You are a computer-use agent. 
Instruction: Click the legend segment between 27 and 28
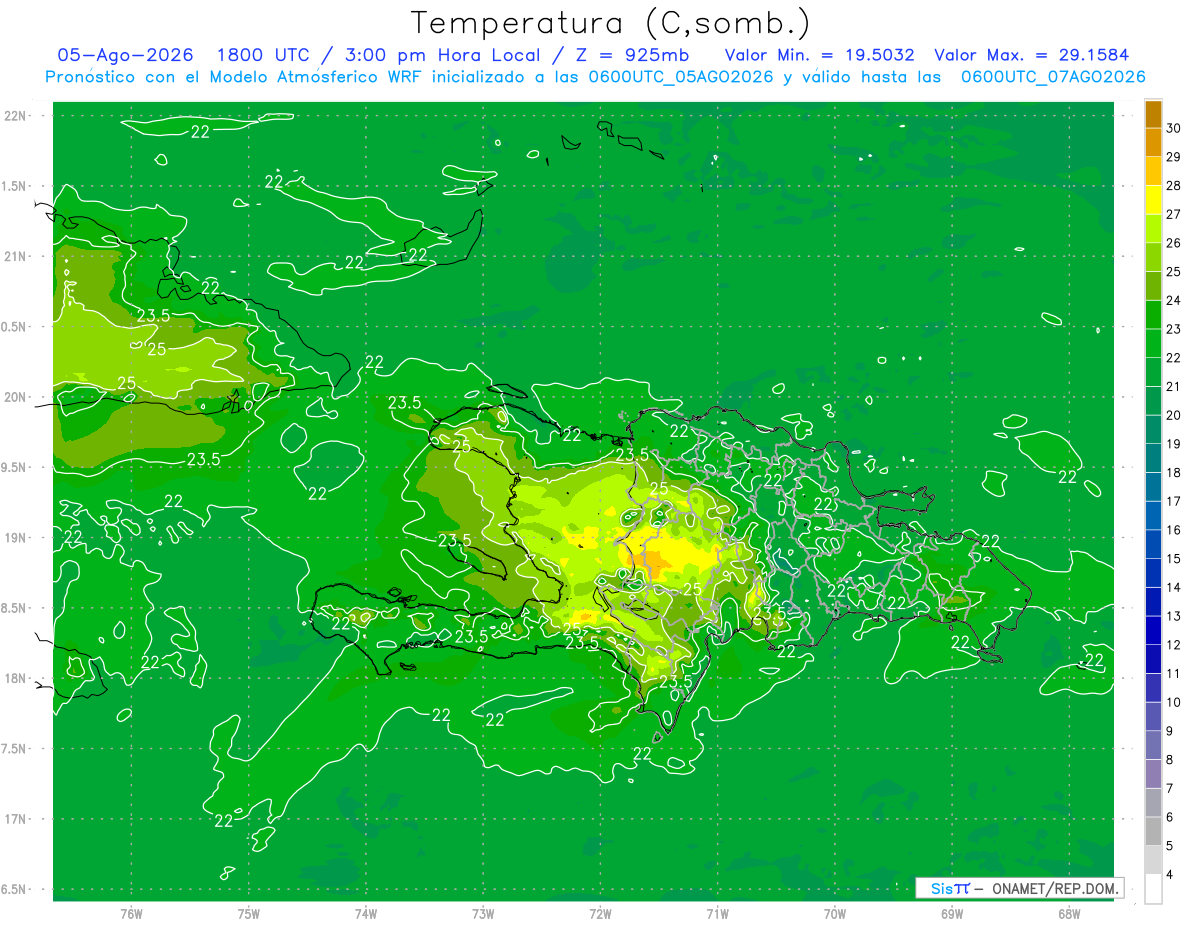tap(1153, 200)
